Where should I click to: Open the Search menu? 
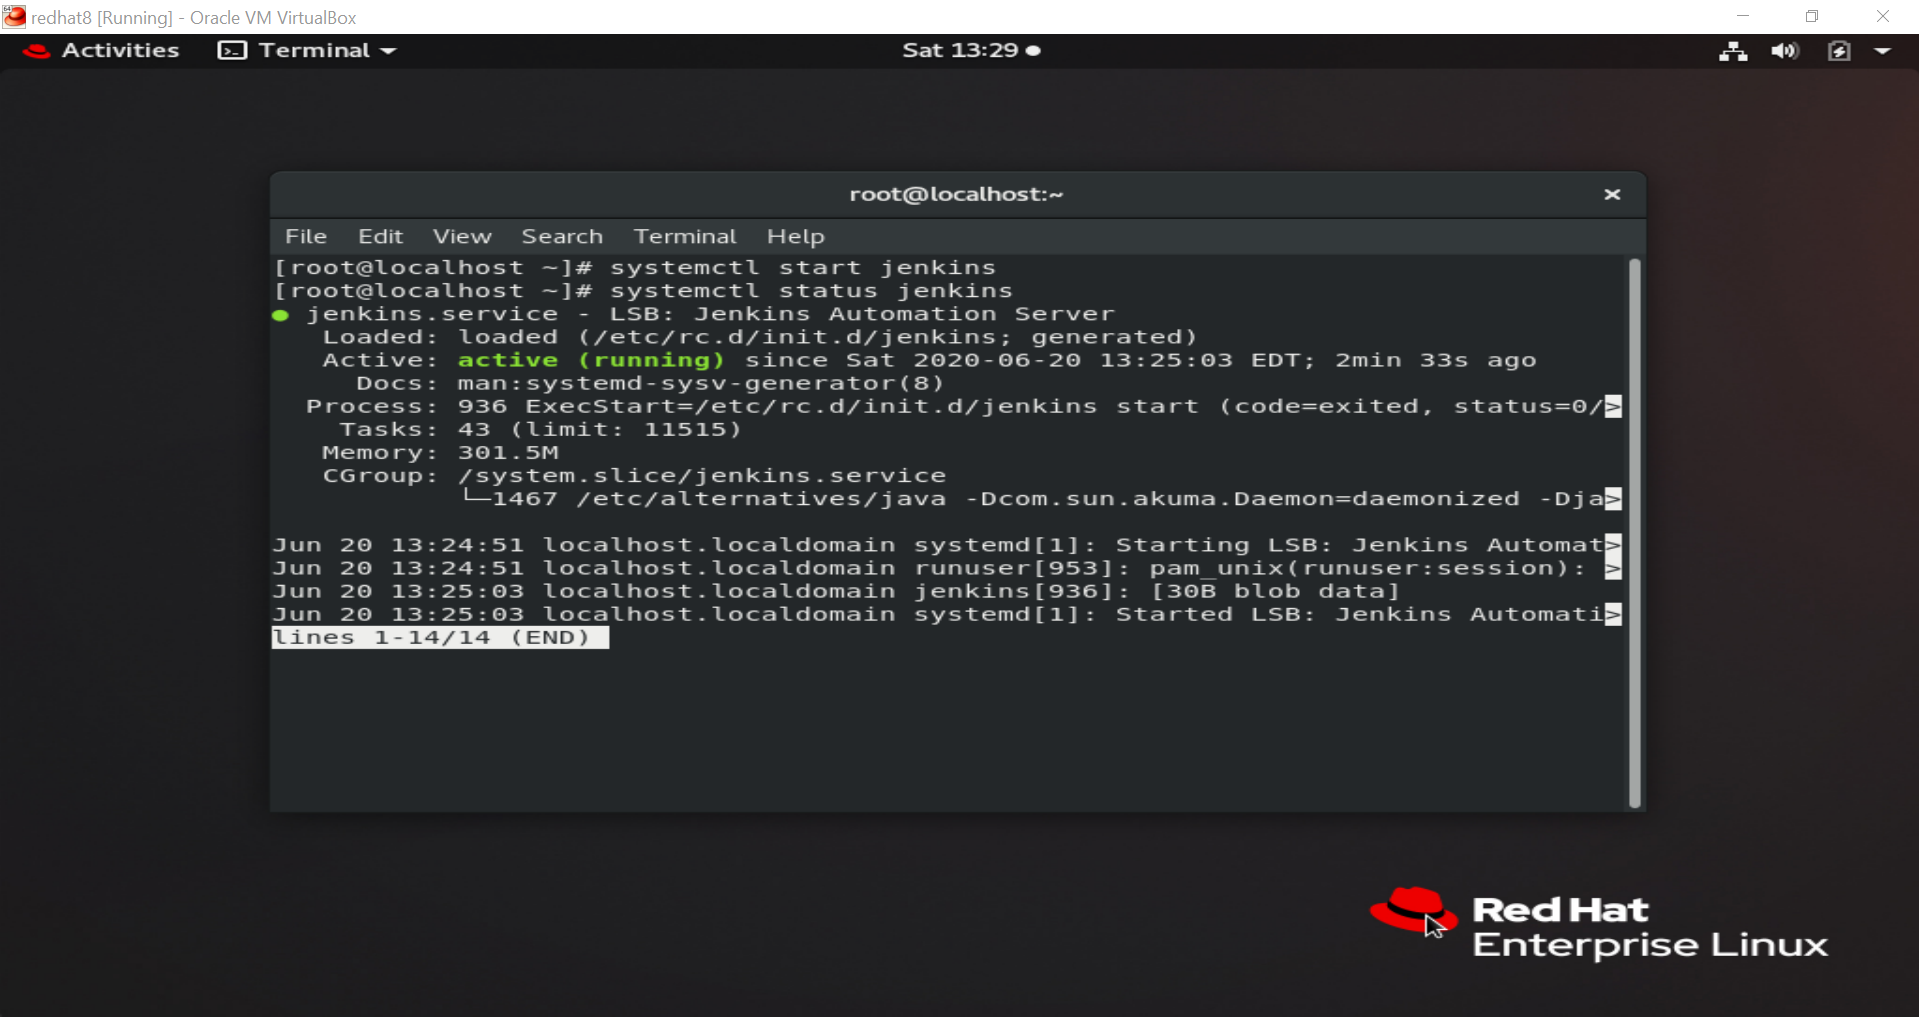click(x=562, y=237)
